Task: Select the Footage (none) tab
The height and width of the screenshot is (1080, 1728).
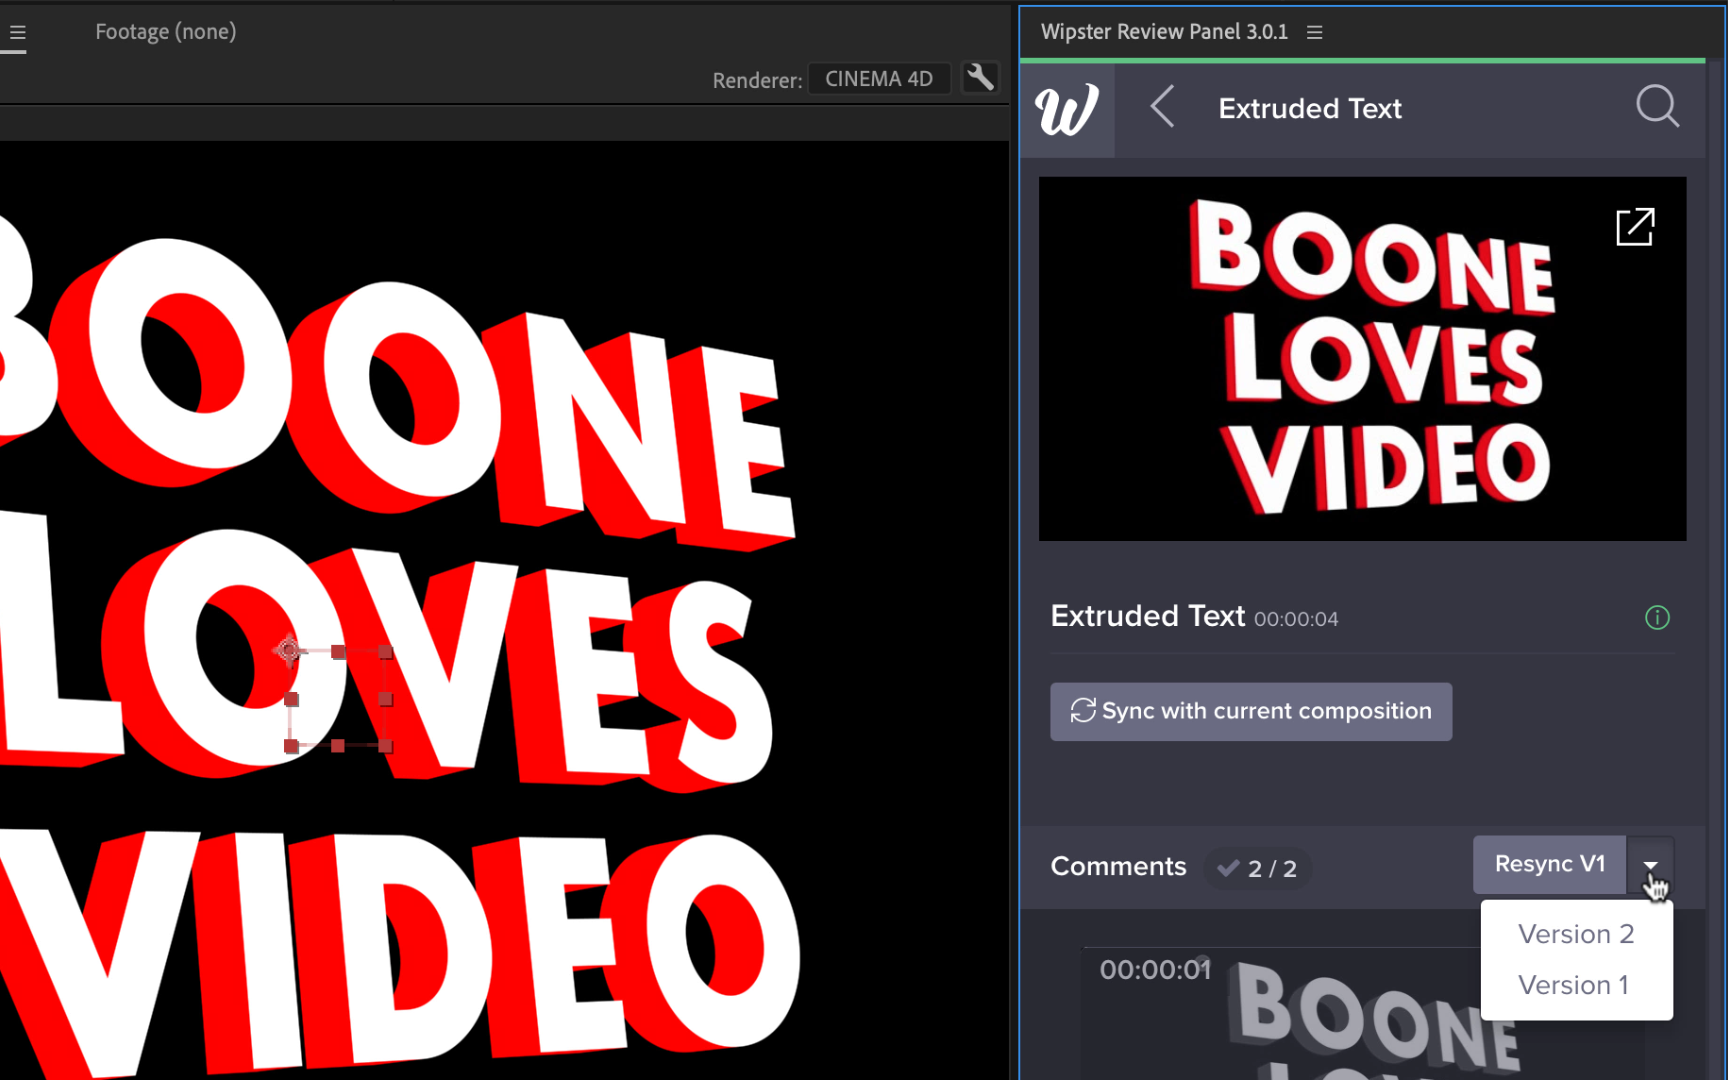Action: point(166,32)
